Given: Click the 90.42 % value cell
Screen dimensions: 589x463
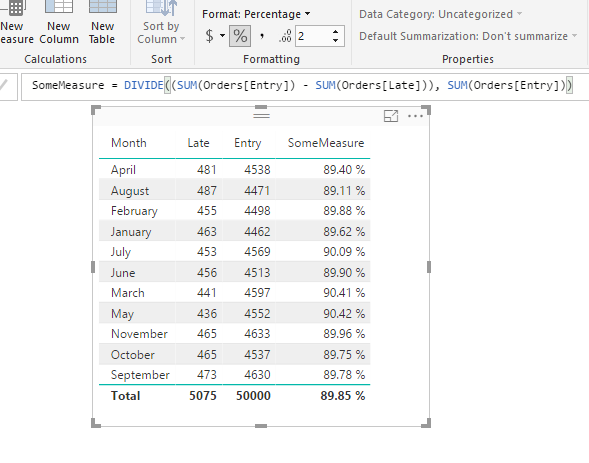Looking at the screenshot, I should 344,314.
